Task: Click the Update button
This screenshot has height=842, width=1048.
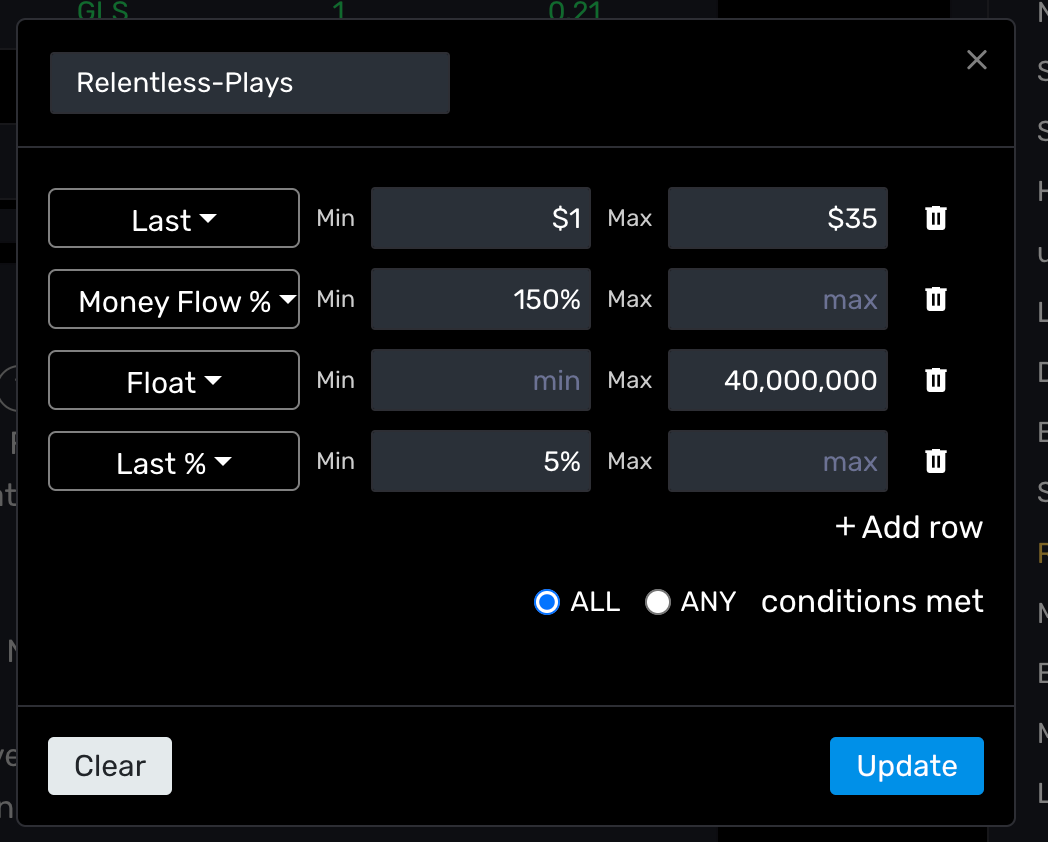Action: click(906, 766)
